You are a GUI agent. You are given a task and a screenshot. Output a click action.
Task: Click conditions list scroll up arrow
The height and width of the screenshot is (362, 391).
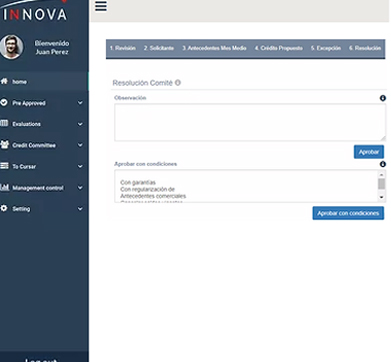tap(381, 174)
